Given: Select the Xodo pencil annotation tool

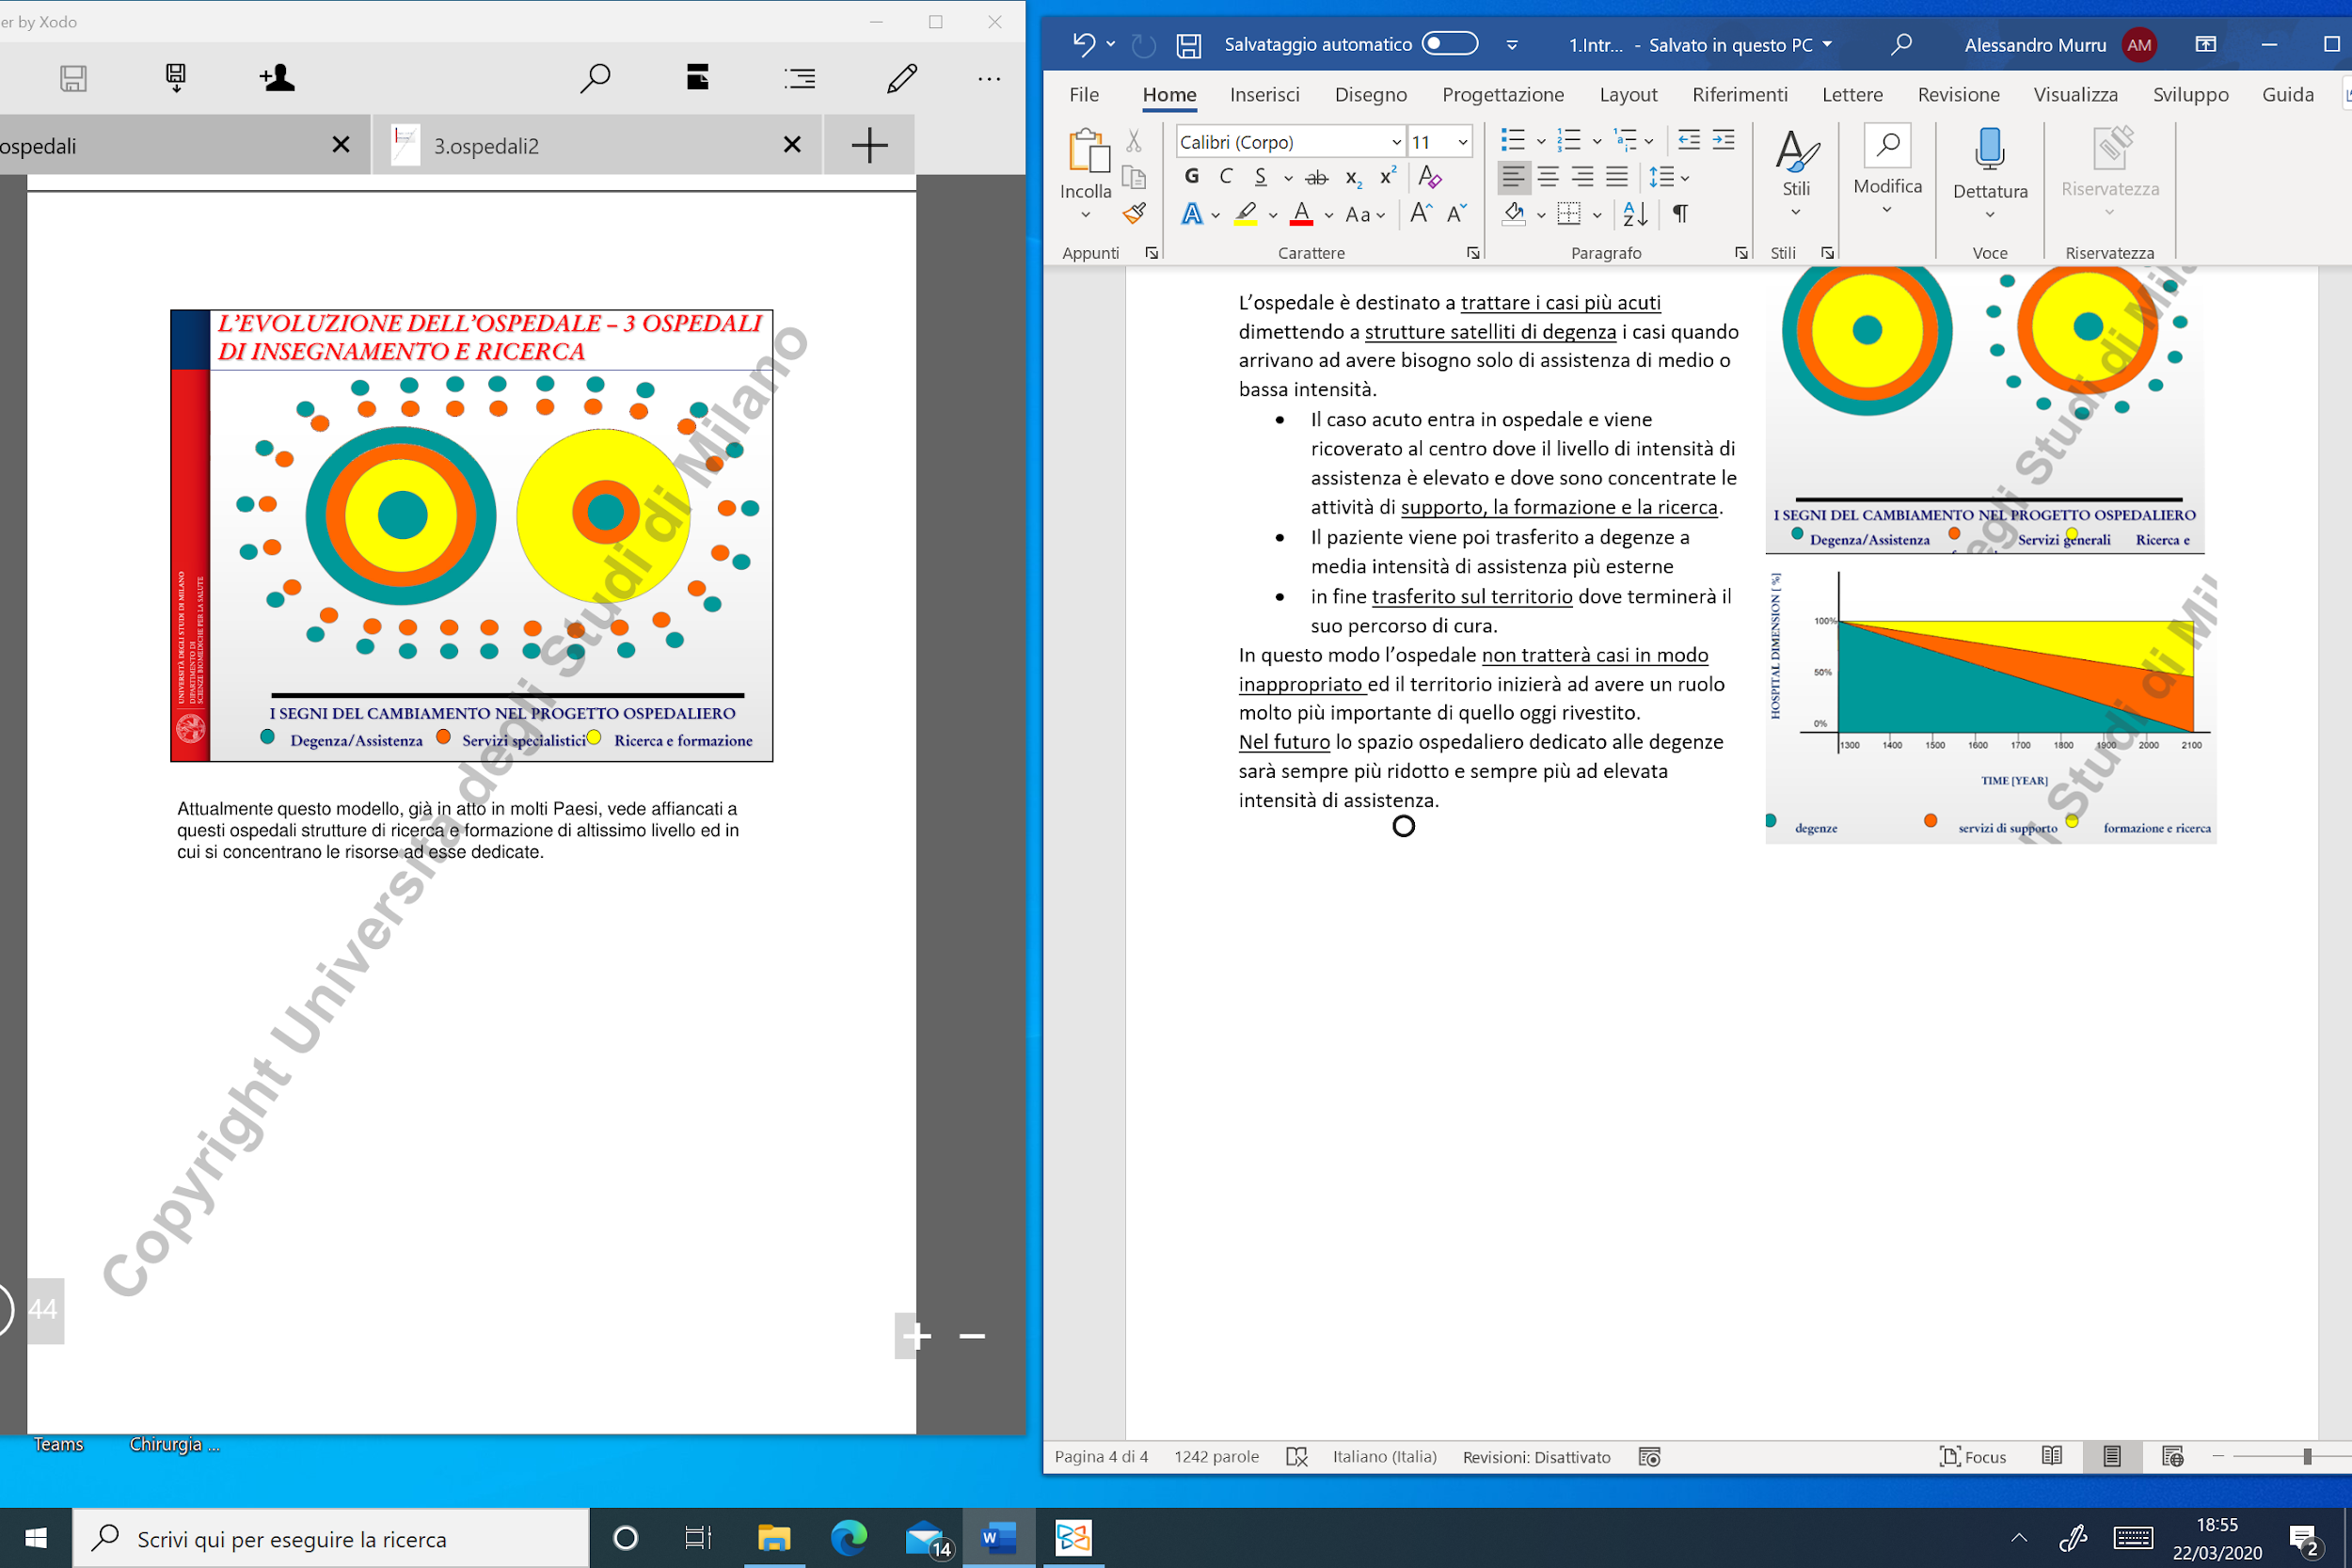Looking at the screenshot, I should [902, 78].
